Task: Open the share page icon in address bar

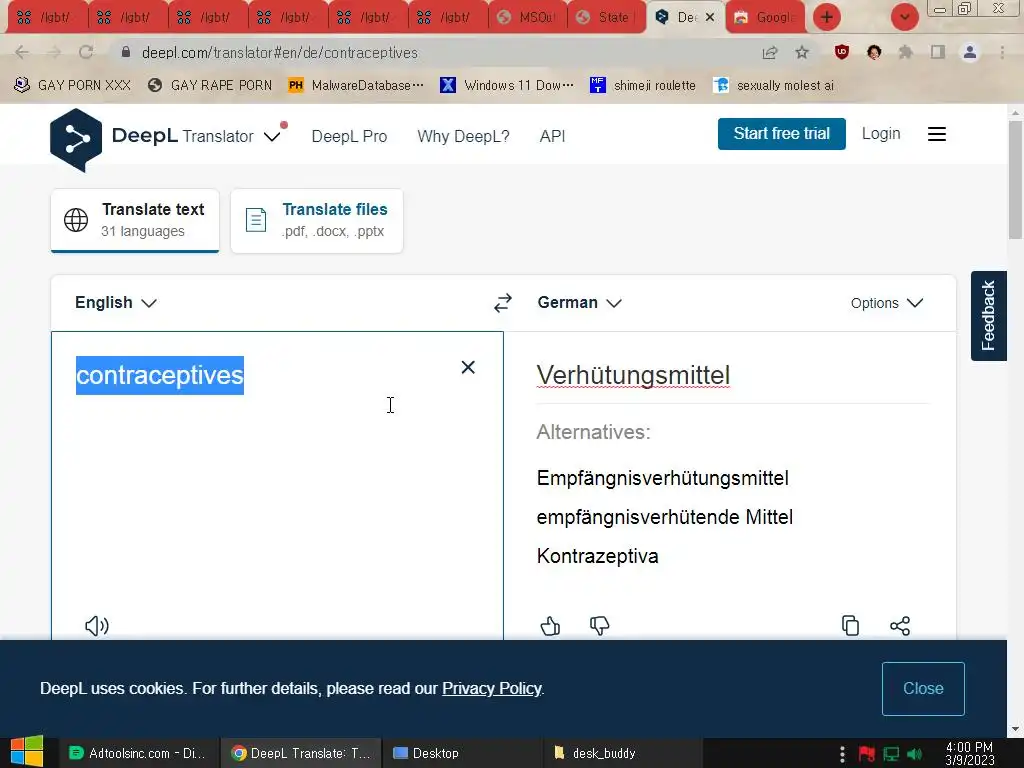Action: tap(770, 52)
